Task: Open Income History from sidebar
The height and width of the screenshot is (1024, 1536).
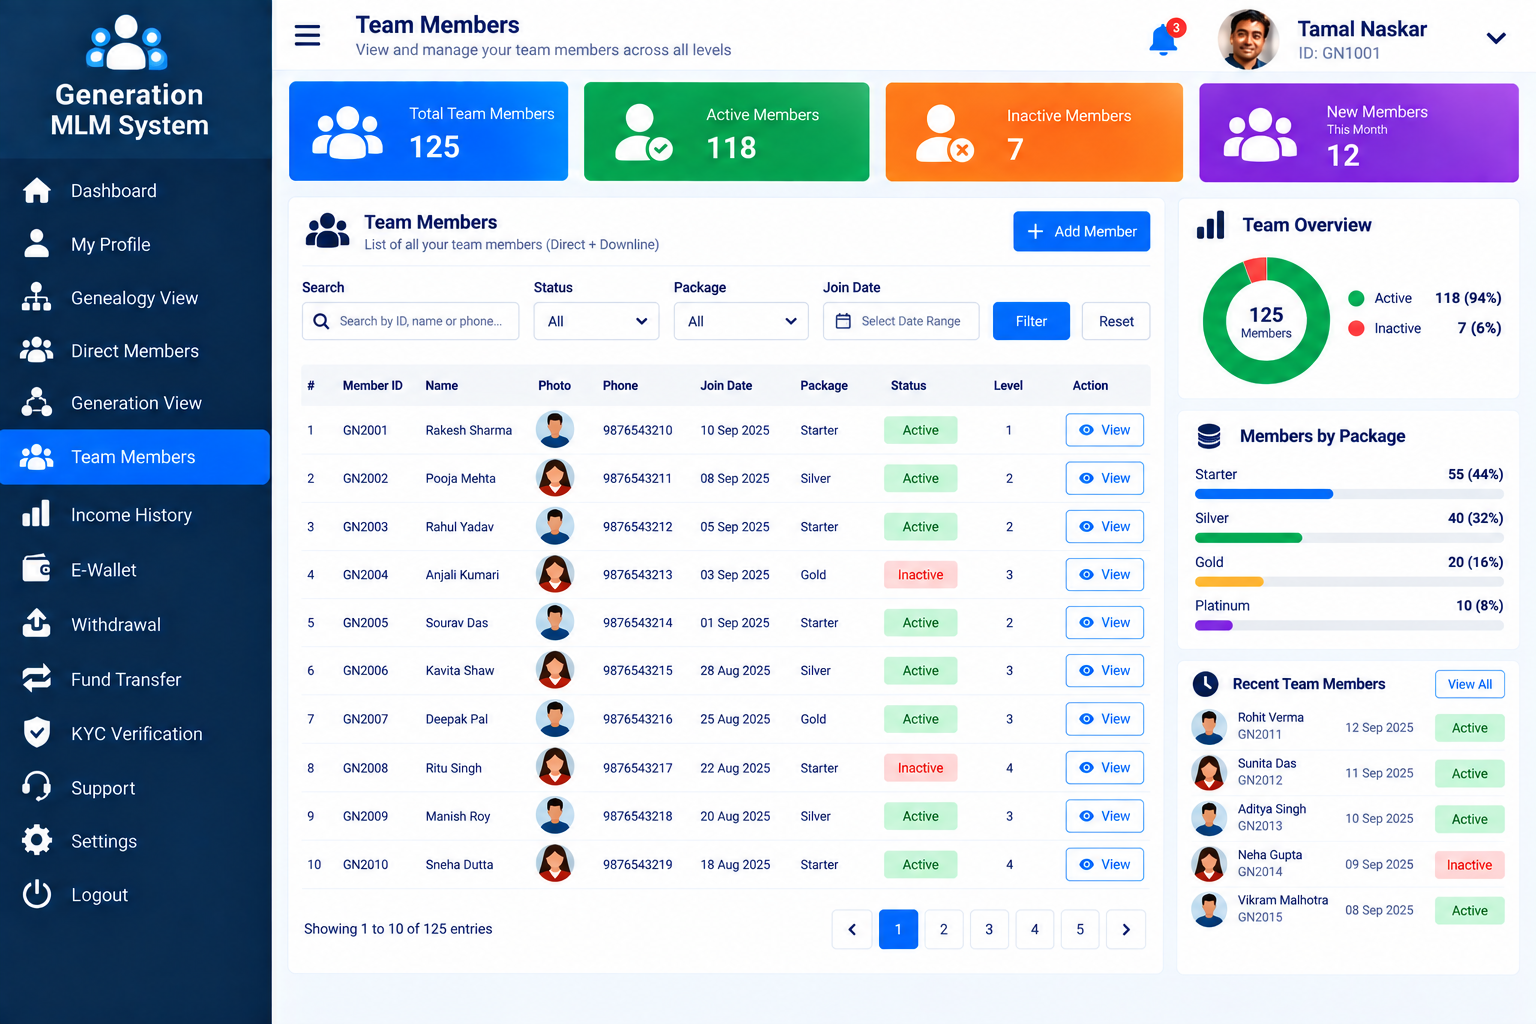Action: (135, 515)
